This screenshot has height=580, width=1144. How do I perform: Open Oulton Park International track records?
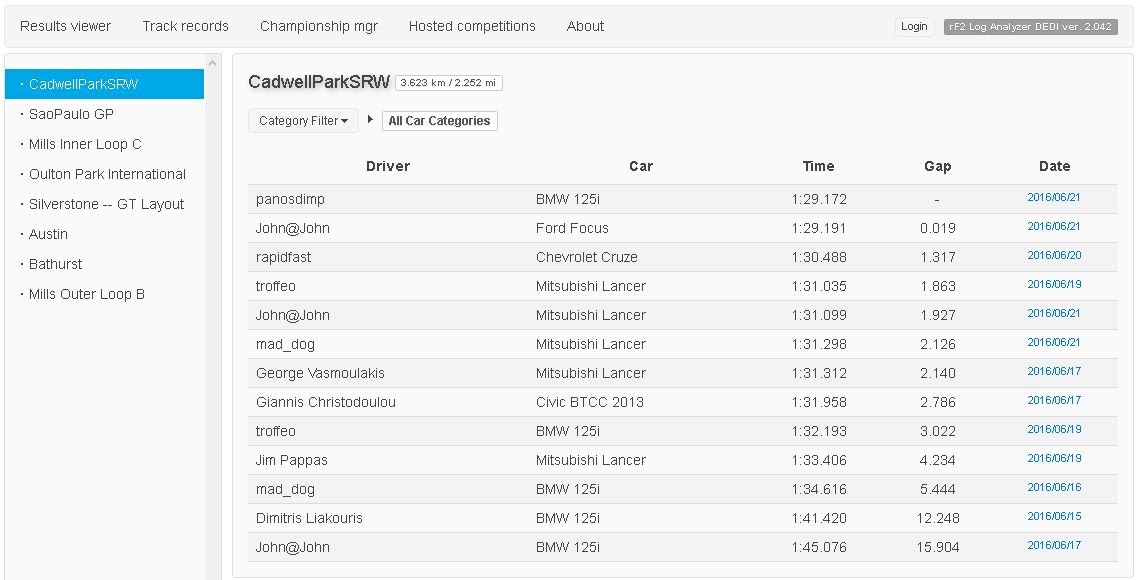pos(107,174)
